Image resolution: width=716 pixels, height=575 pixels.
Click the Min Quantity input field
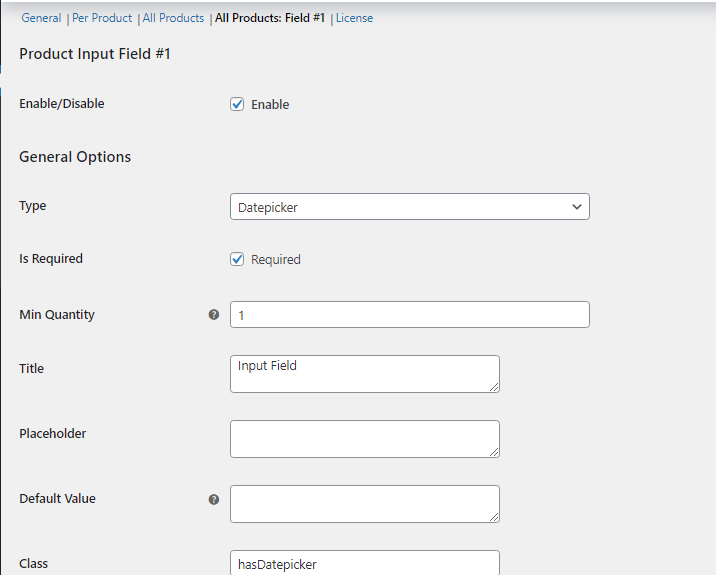tap(409, 315)
